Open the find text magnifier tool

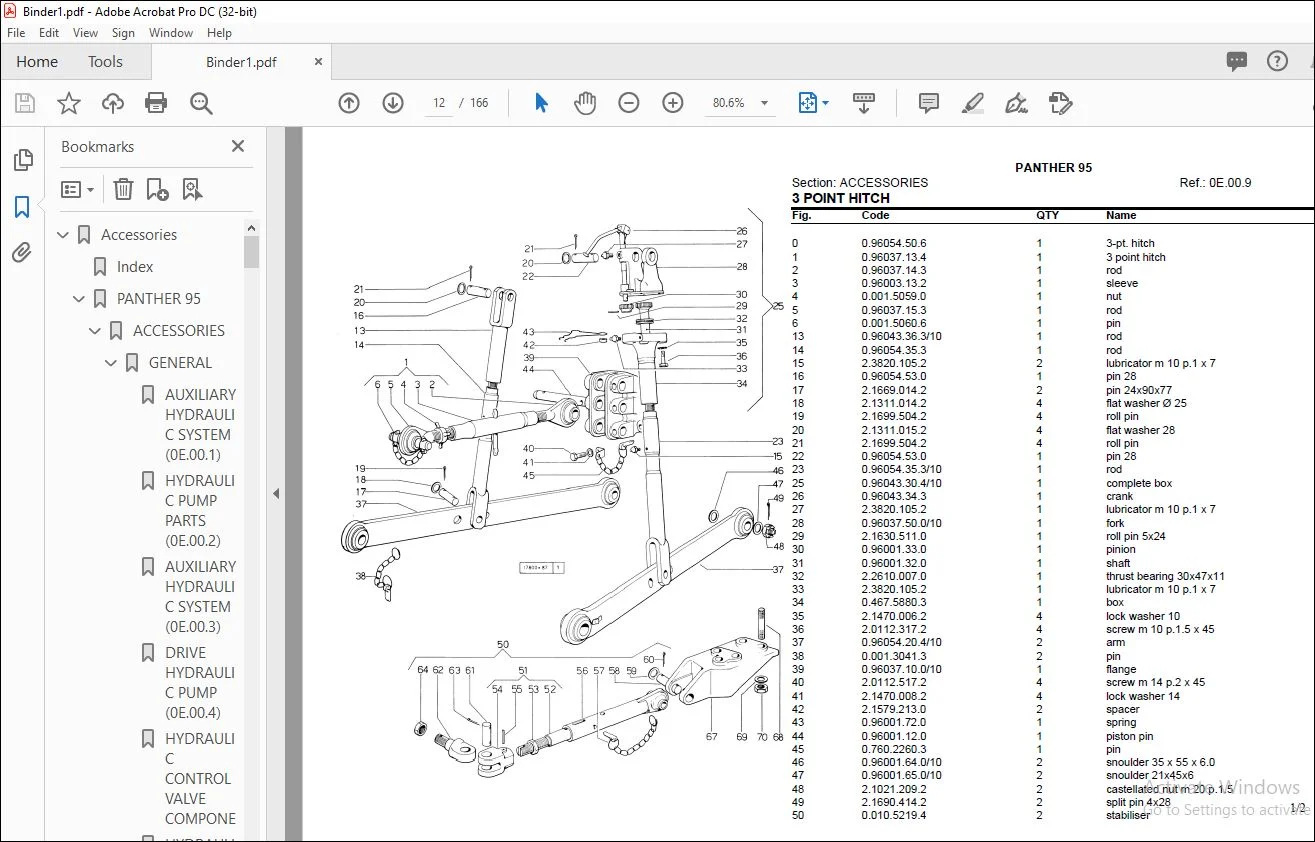[x=201, y=103]
